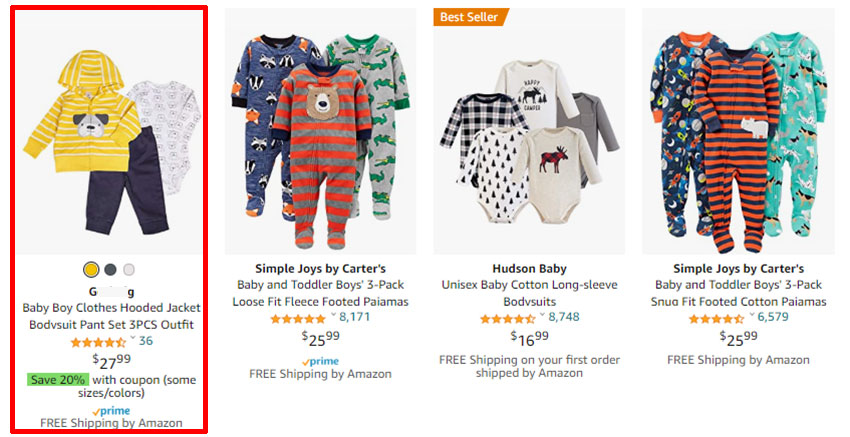Expand rating dropdown next to 6,579 reviews
The height and width of the screenshot is (437, 850).
(752, 316)
